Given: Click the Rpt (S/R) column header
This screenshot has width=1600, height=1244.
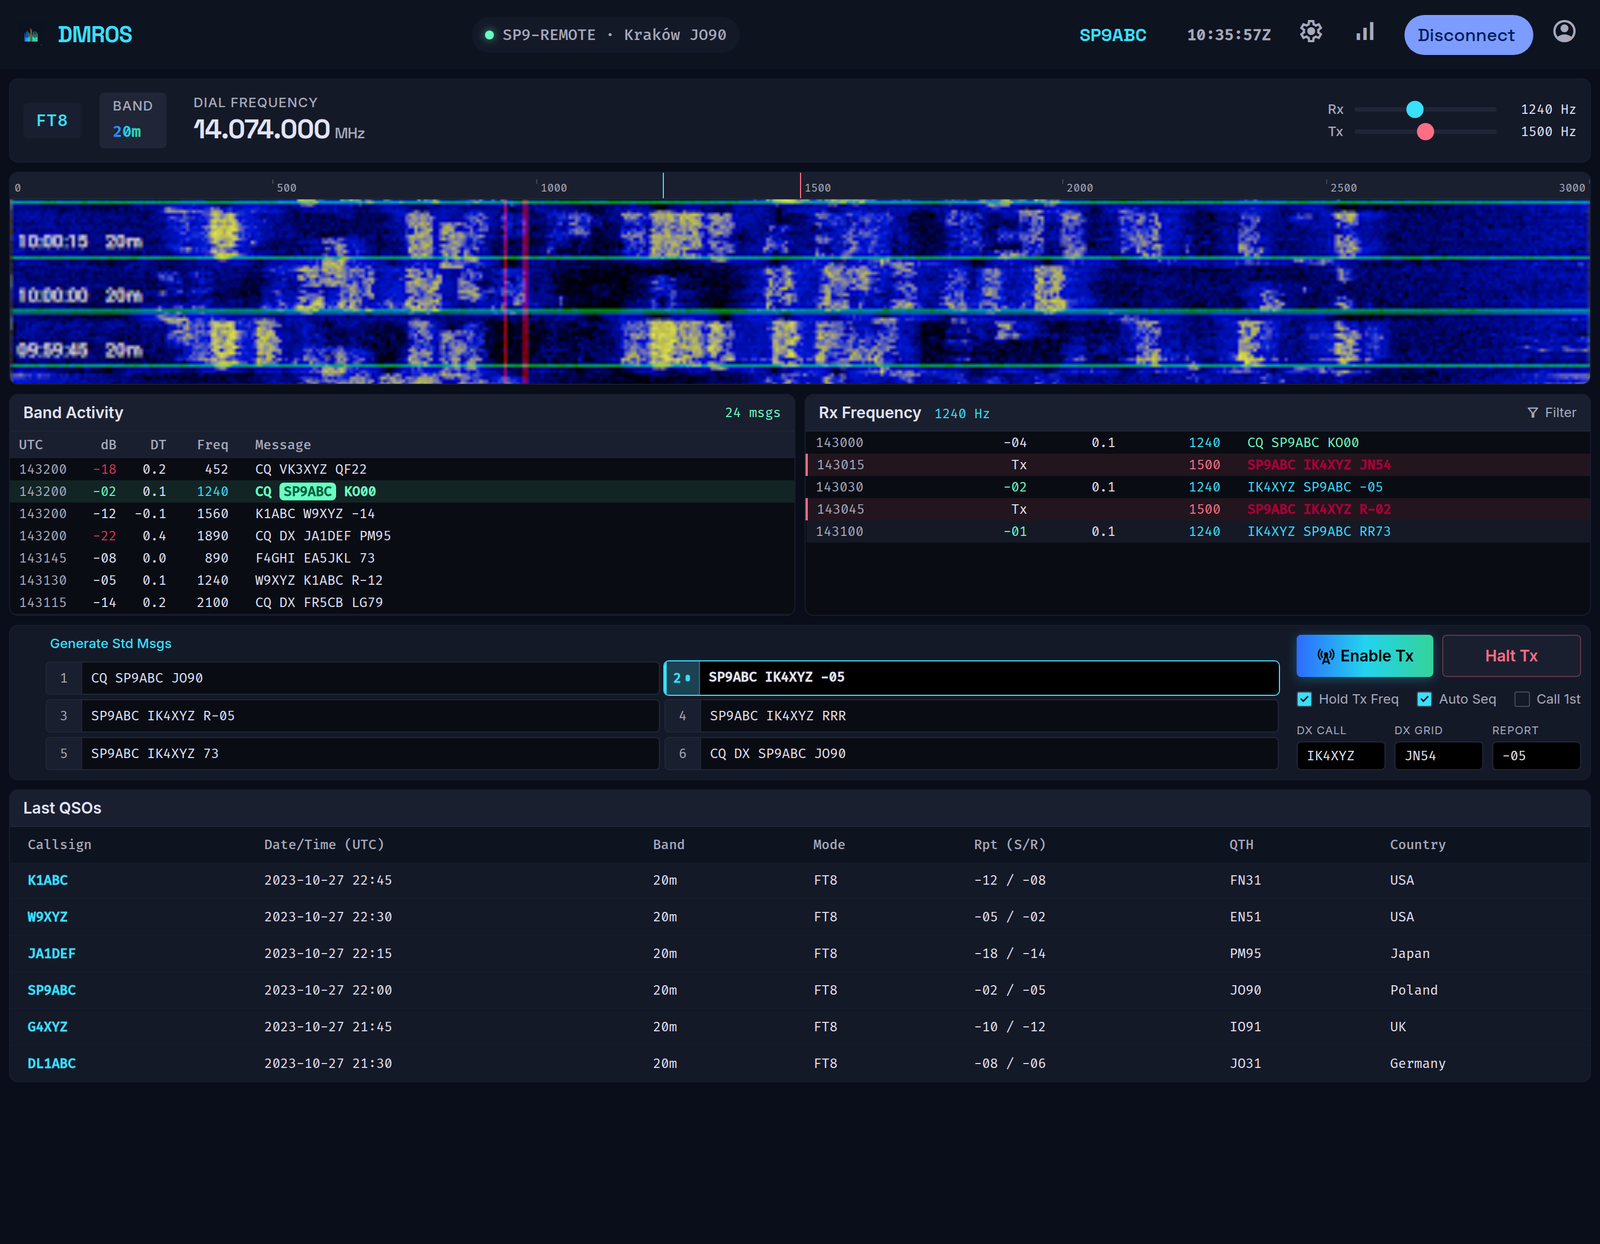Looking at the screenshot, I should (x=1010, y=845).
